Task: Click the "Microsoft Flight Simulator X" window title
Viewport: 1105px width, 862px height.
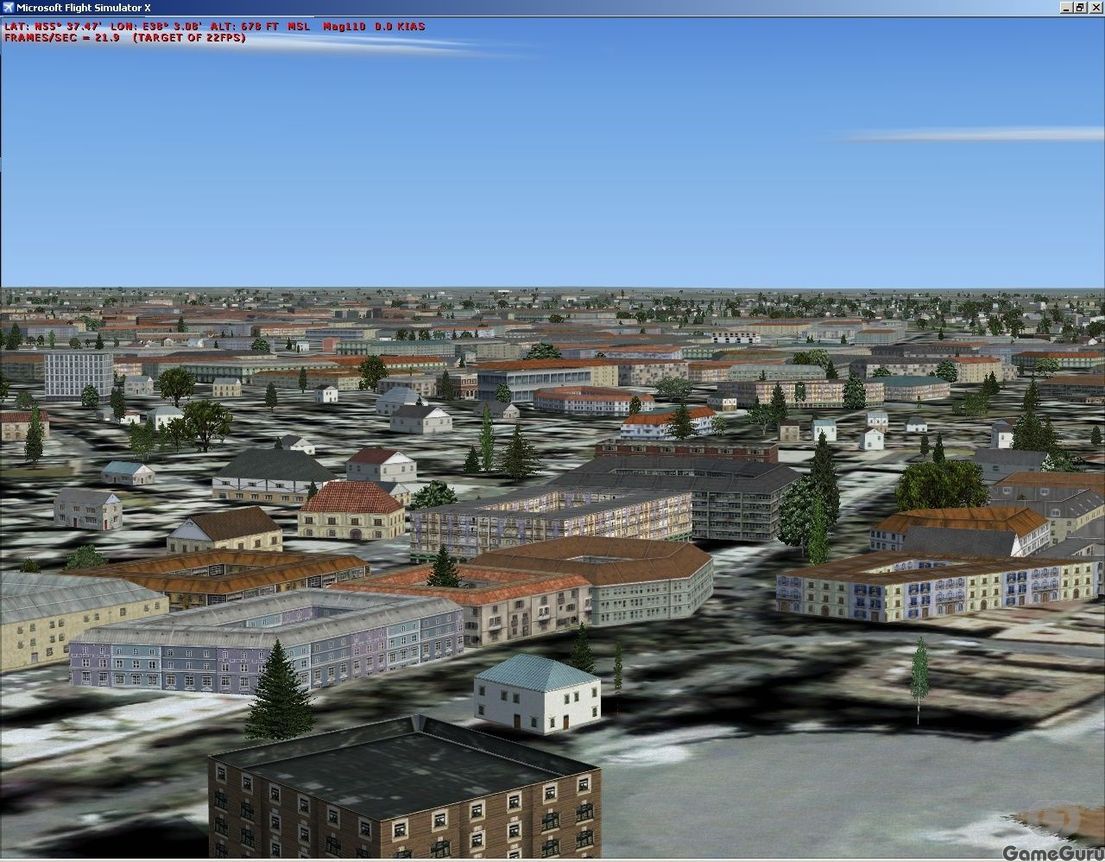Action: coord(83,8)
